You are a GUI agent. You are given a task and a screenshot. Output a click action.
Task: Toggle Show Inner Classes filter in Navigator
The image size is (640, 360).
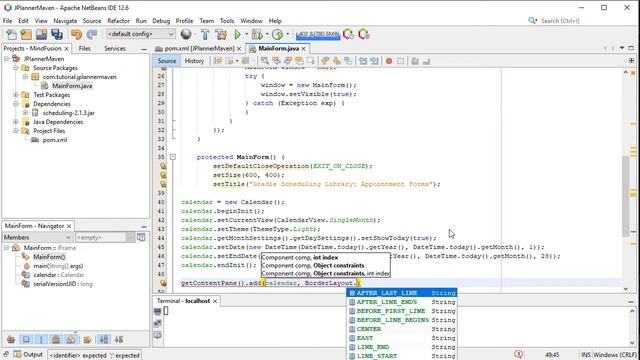pyautogui.click(x=71, y=340)
